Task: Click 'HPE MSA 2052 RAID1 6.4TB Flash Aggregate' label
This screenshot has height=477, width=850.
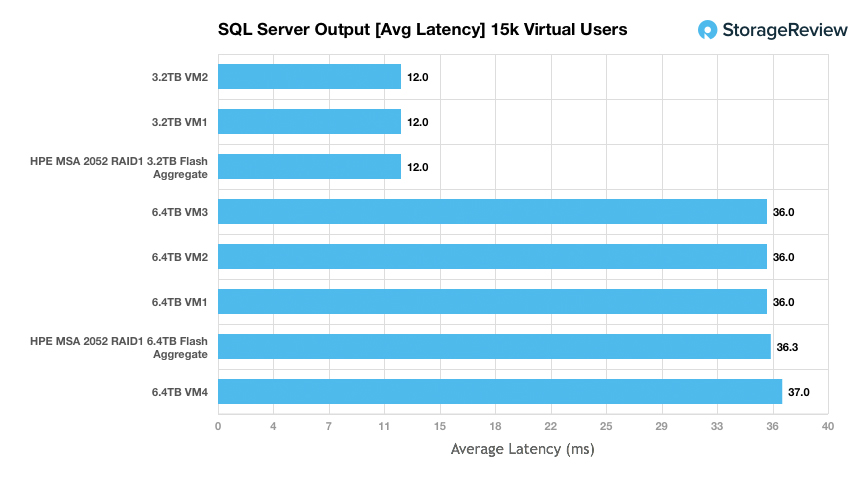Action: point(119,347)
